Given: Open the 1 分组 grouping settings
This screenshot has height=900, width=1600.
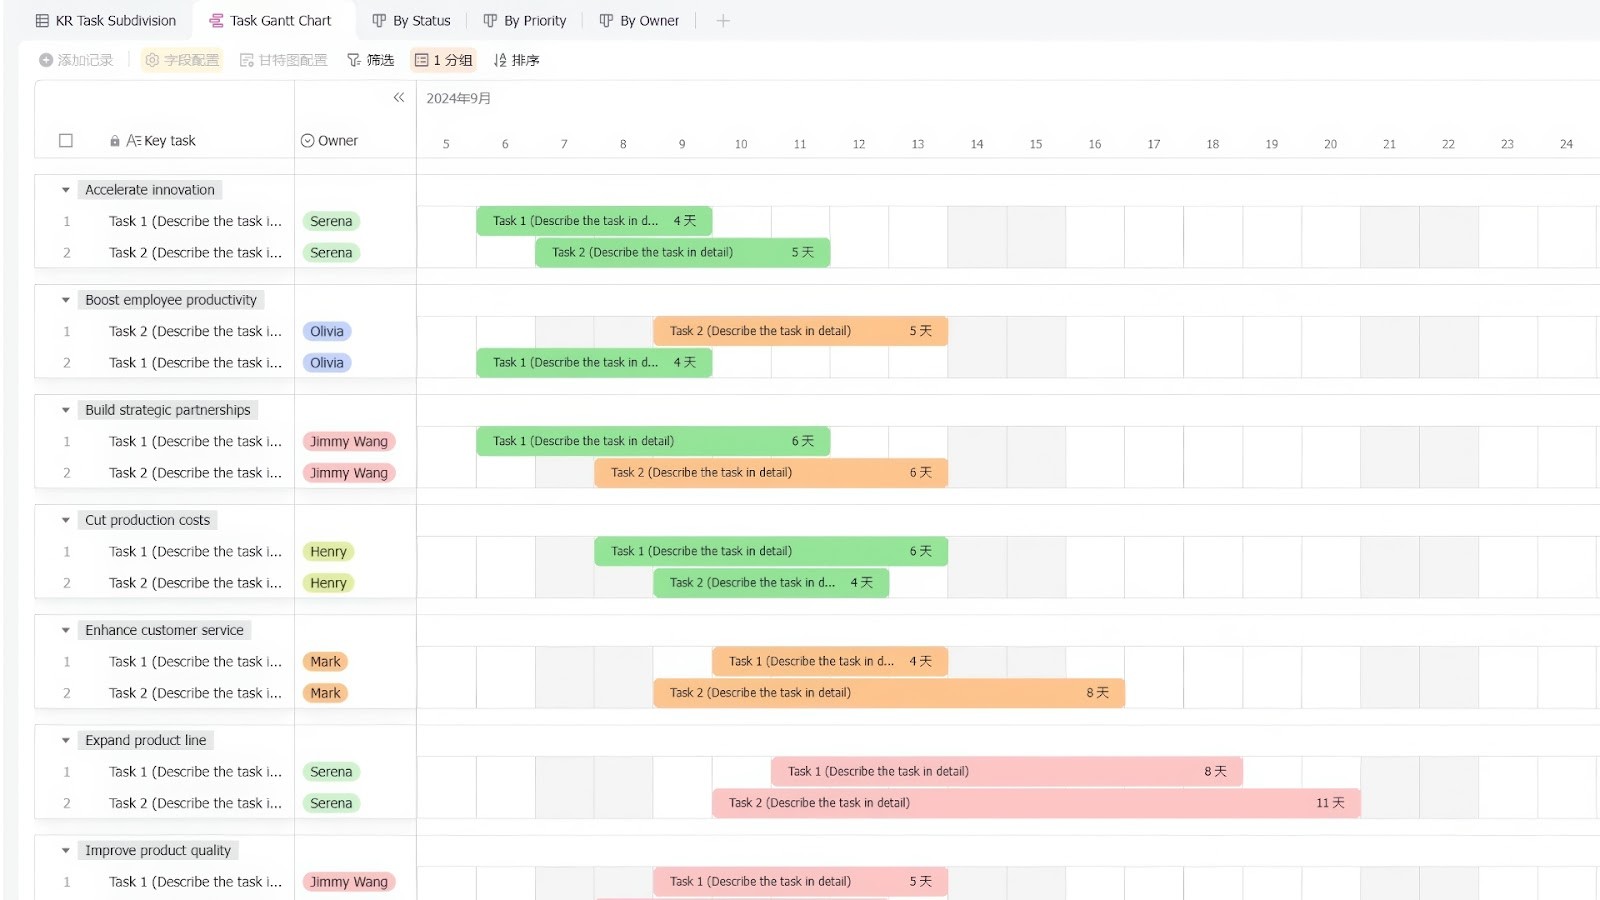Looking at the screenshot, I should click(443, 59).
